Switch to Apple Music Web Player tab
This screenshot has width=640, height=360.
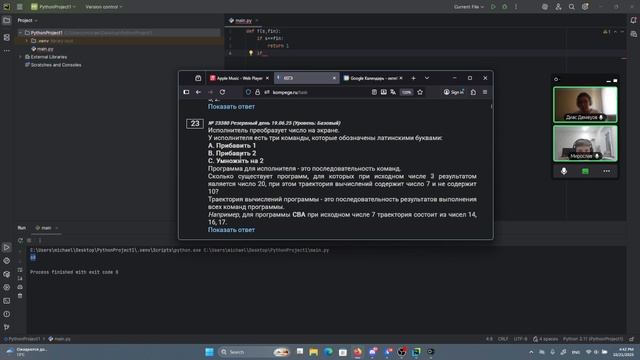coord(239,78)
